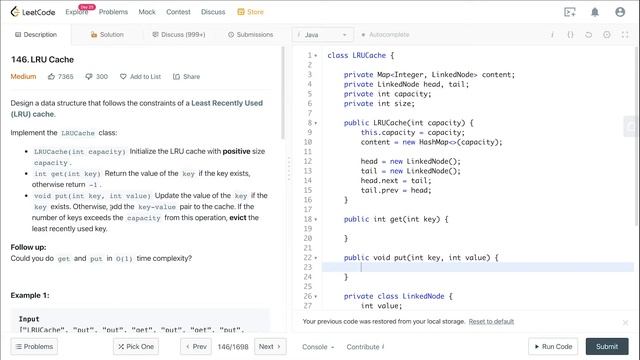Click the Share icon
The width and height of the screenshot is (640, 360).
pos(176,76)
